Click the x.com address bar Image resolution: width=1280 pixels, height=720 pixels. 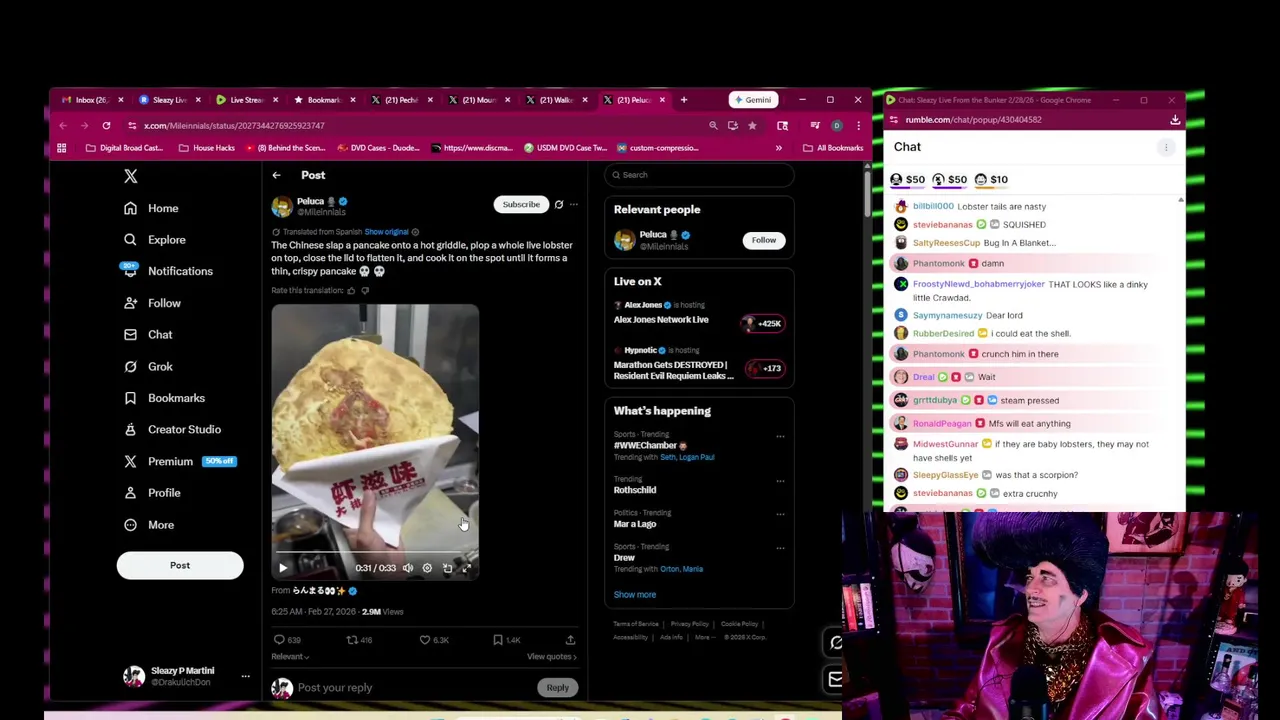[420, 126]
